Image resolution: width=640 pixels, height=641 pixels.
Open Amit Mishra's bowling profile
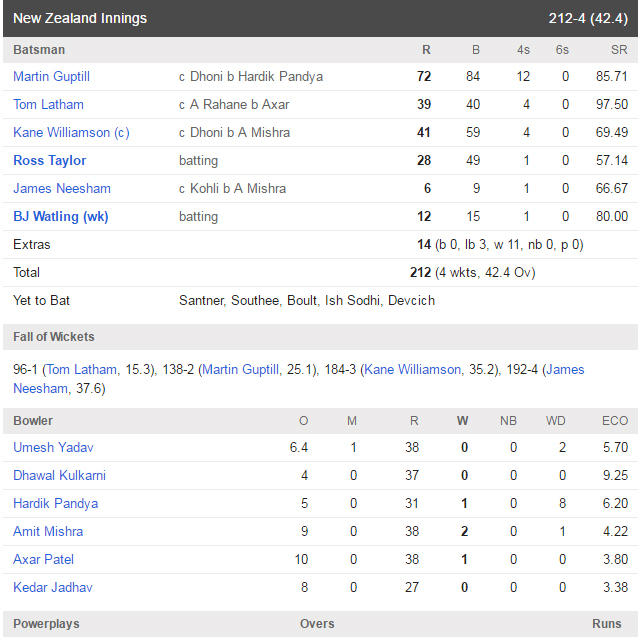point(48,531)
